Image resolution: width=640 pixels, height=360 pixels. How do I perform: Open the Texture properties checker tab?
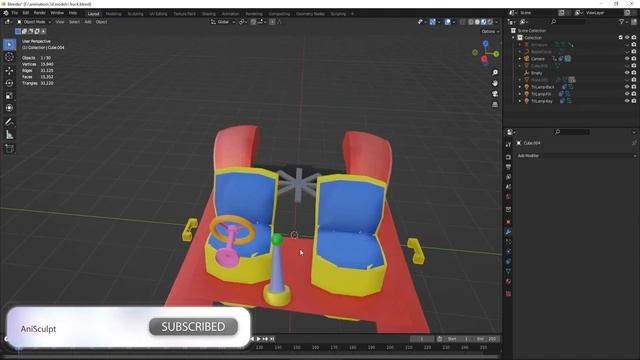(x=508, y=293)
